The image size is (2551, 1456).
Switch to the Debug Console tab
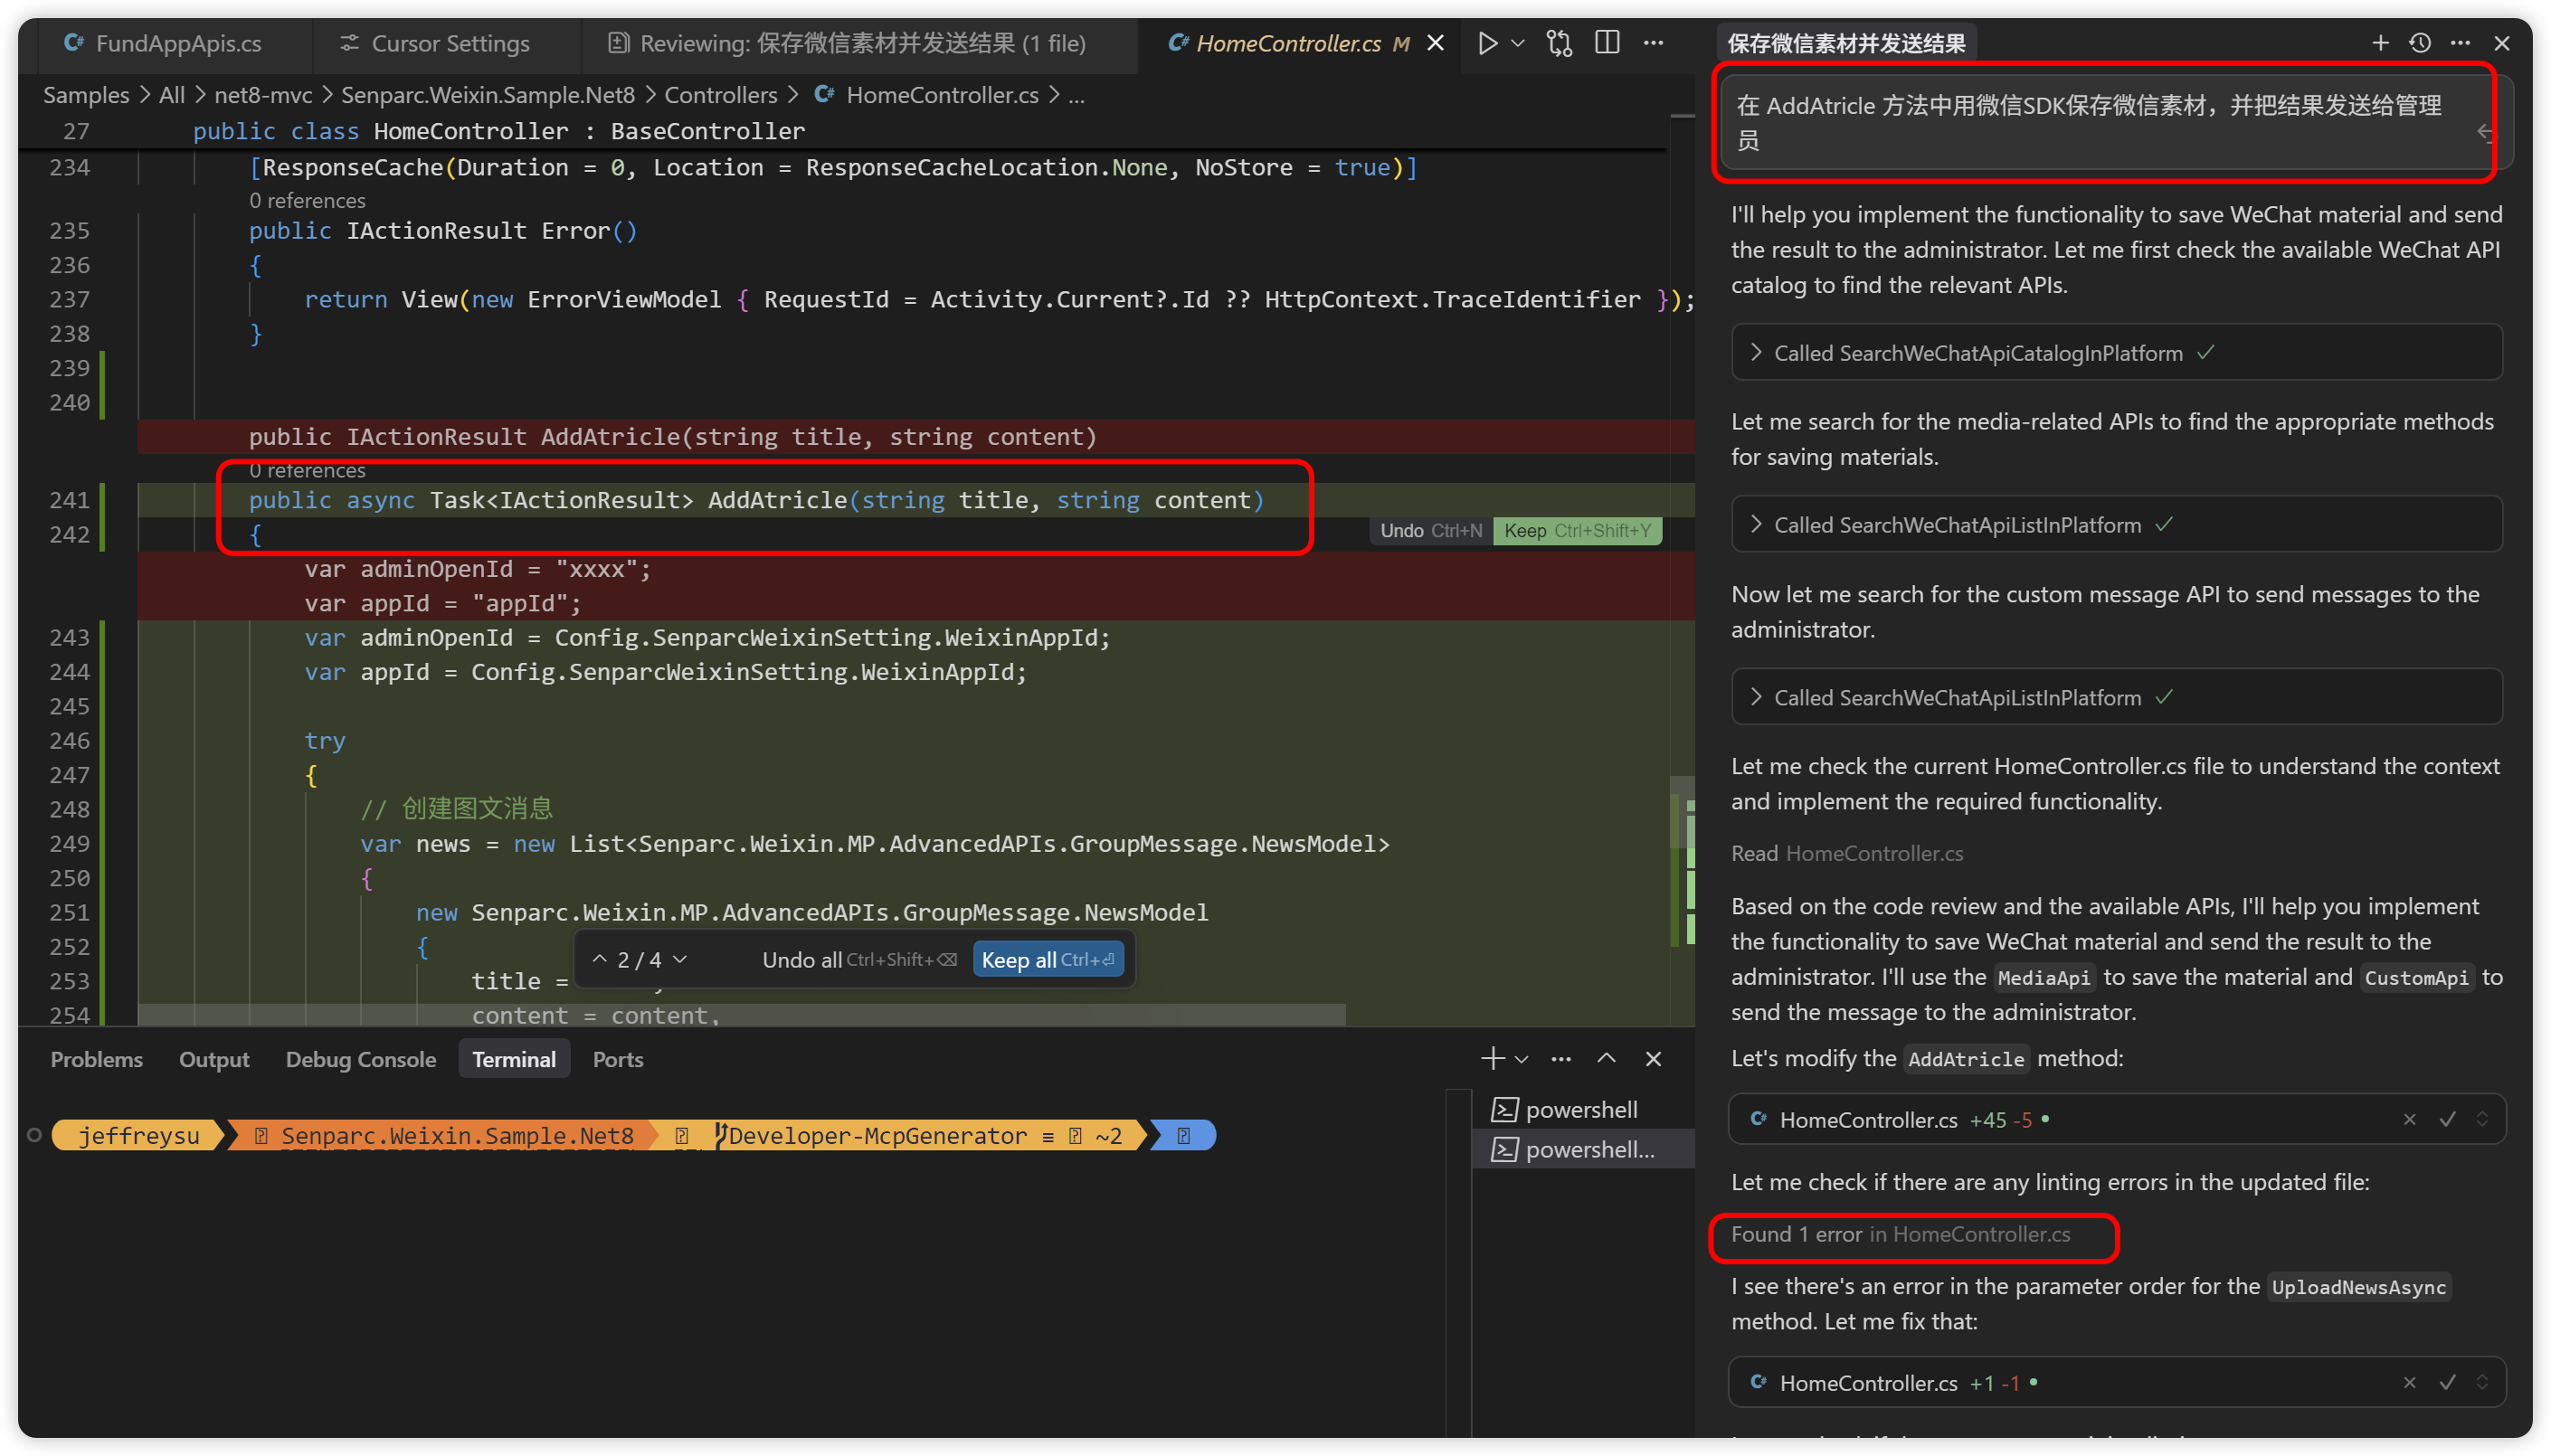[360, 1059]
